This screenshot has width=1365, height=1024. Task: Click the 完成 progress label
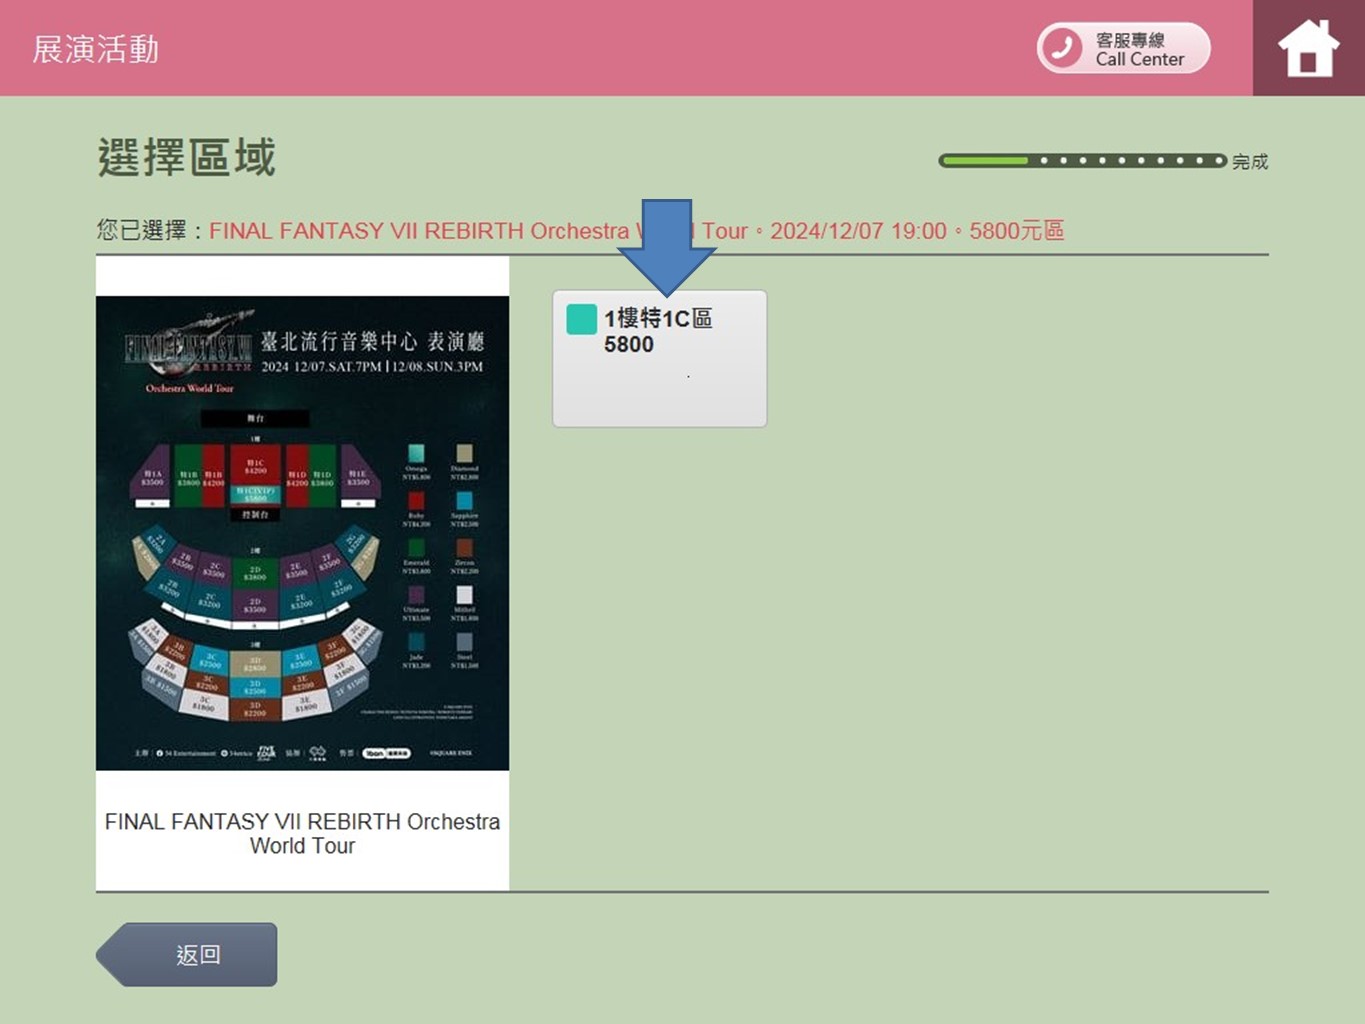(x=1250, y=161)
